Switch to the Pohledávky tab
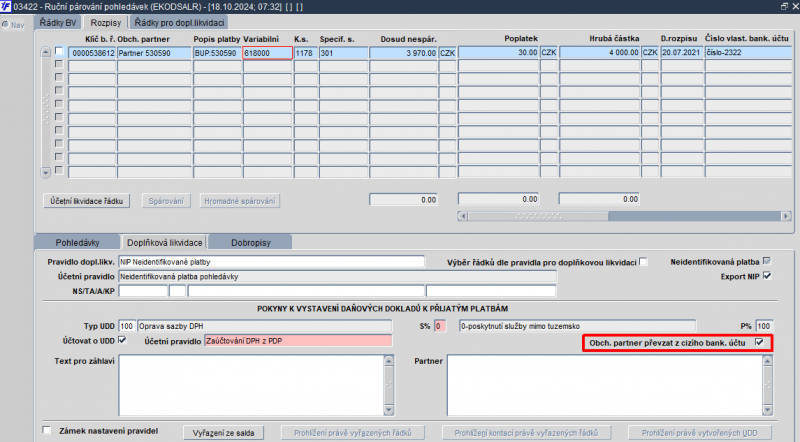The width and height of the screenshot is (800, 442). click(78, 242)
